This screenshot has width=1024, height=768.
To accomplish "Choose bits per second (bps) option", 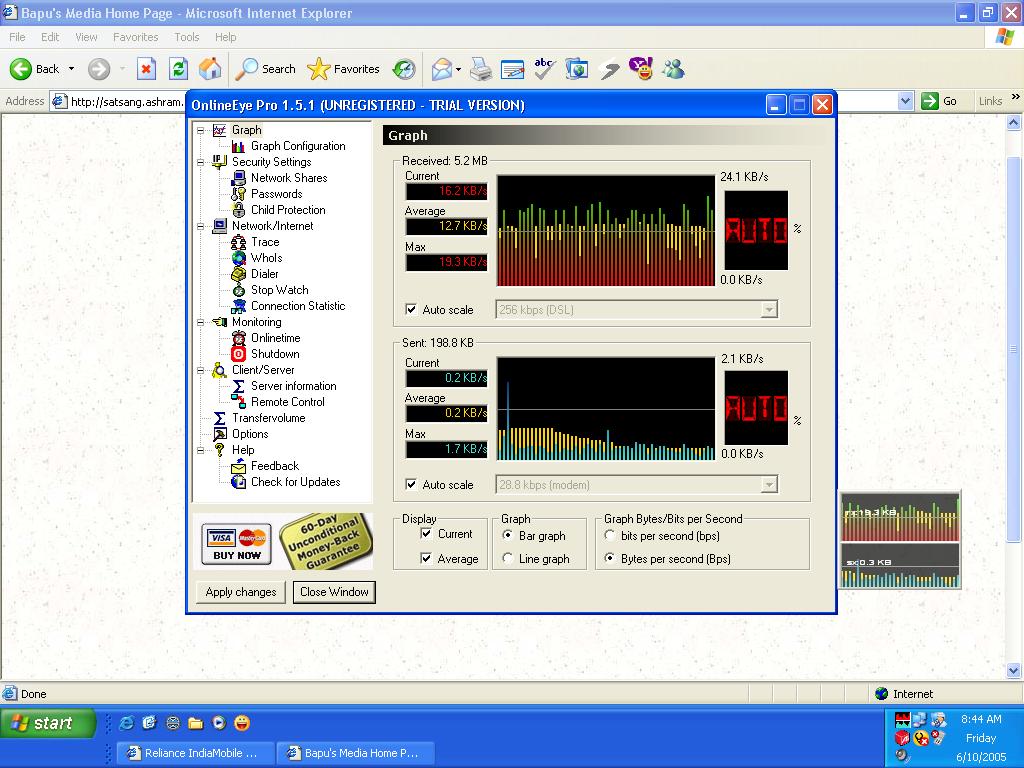I will click(610, 536).
